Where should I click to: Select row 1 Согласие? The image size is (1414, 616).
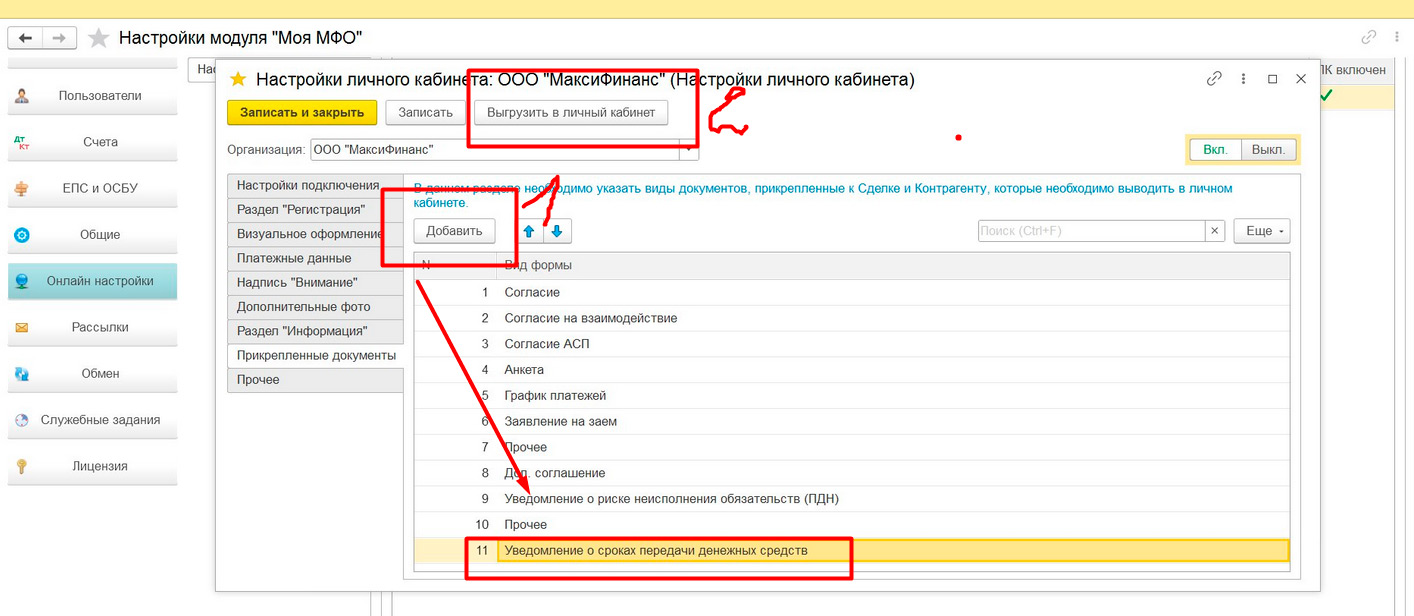(852, 292)
